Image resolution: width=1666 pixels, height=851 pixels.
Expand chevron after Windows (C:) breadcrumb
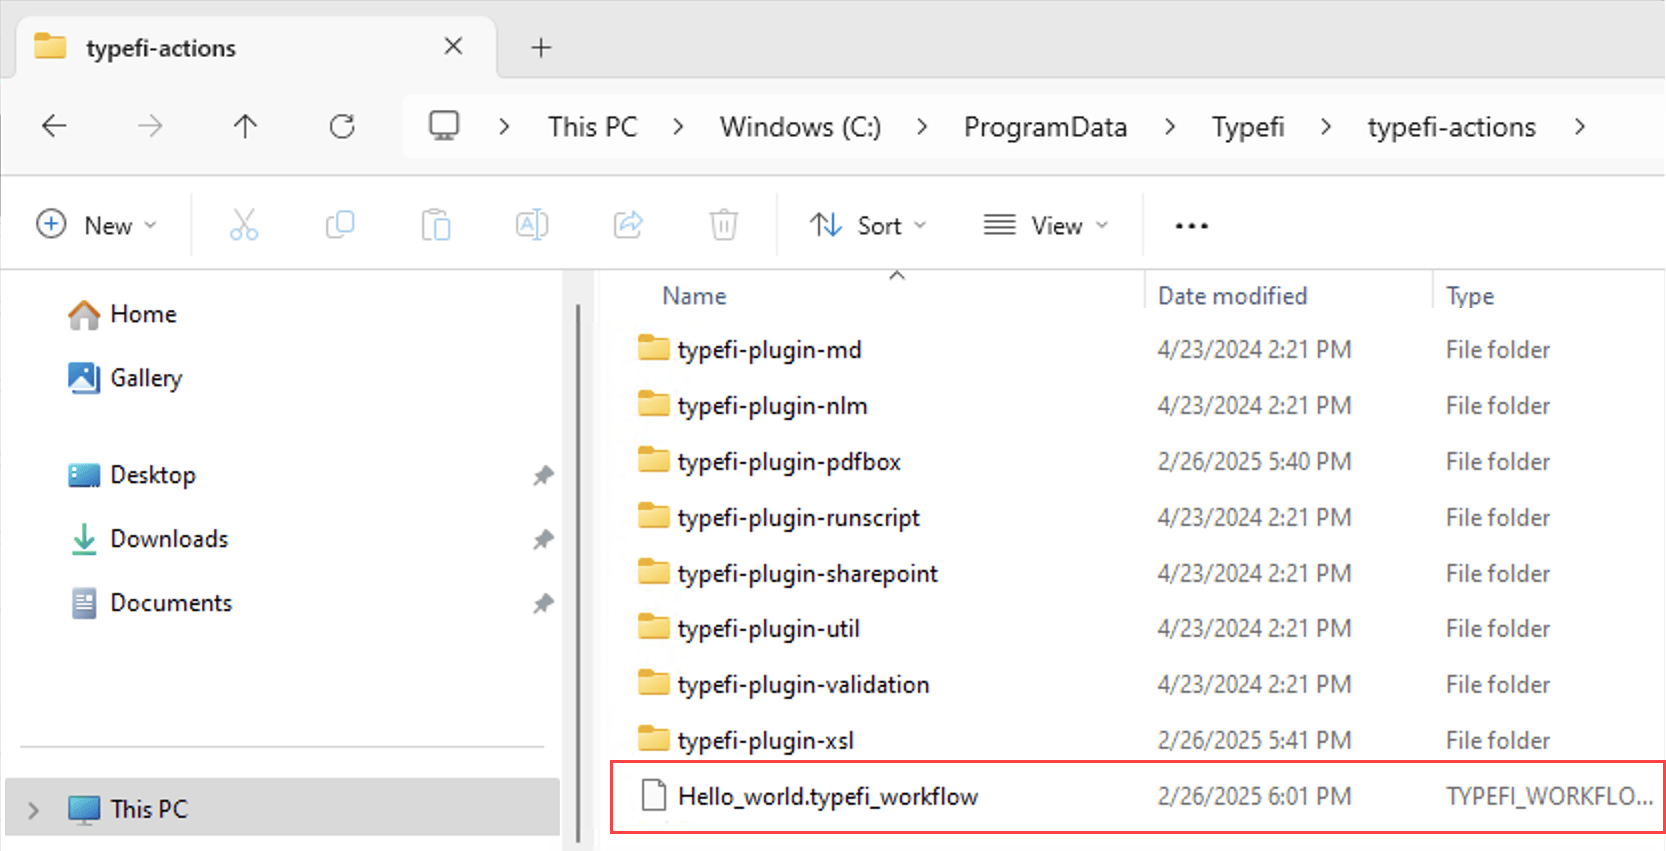pyautogui.click(x=922, y=127)
